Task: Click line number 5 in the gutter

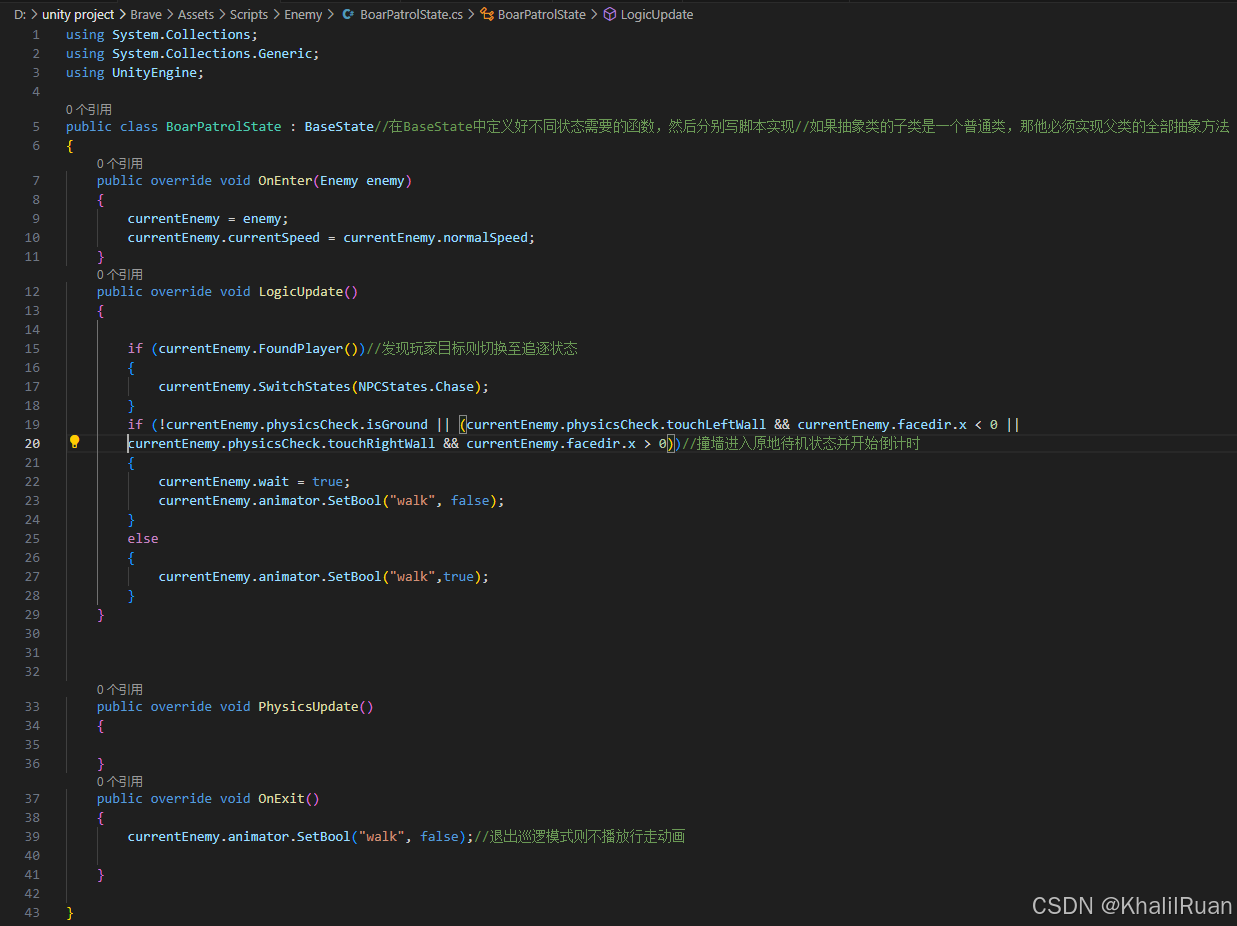Action: pos(36,126)
